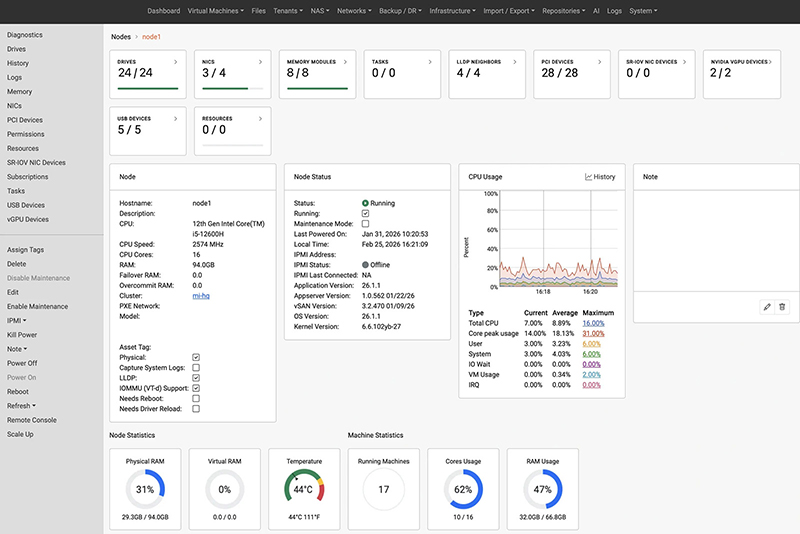Click the USB Devices card arrow icon
The image size is (800, 534).
point(176,119)
